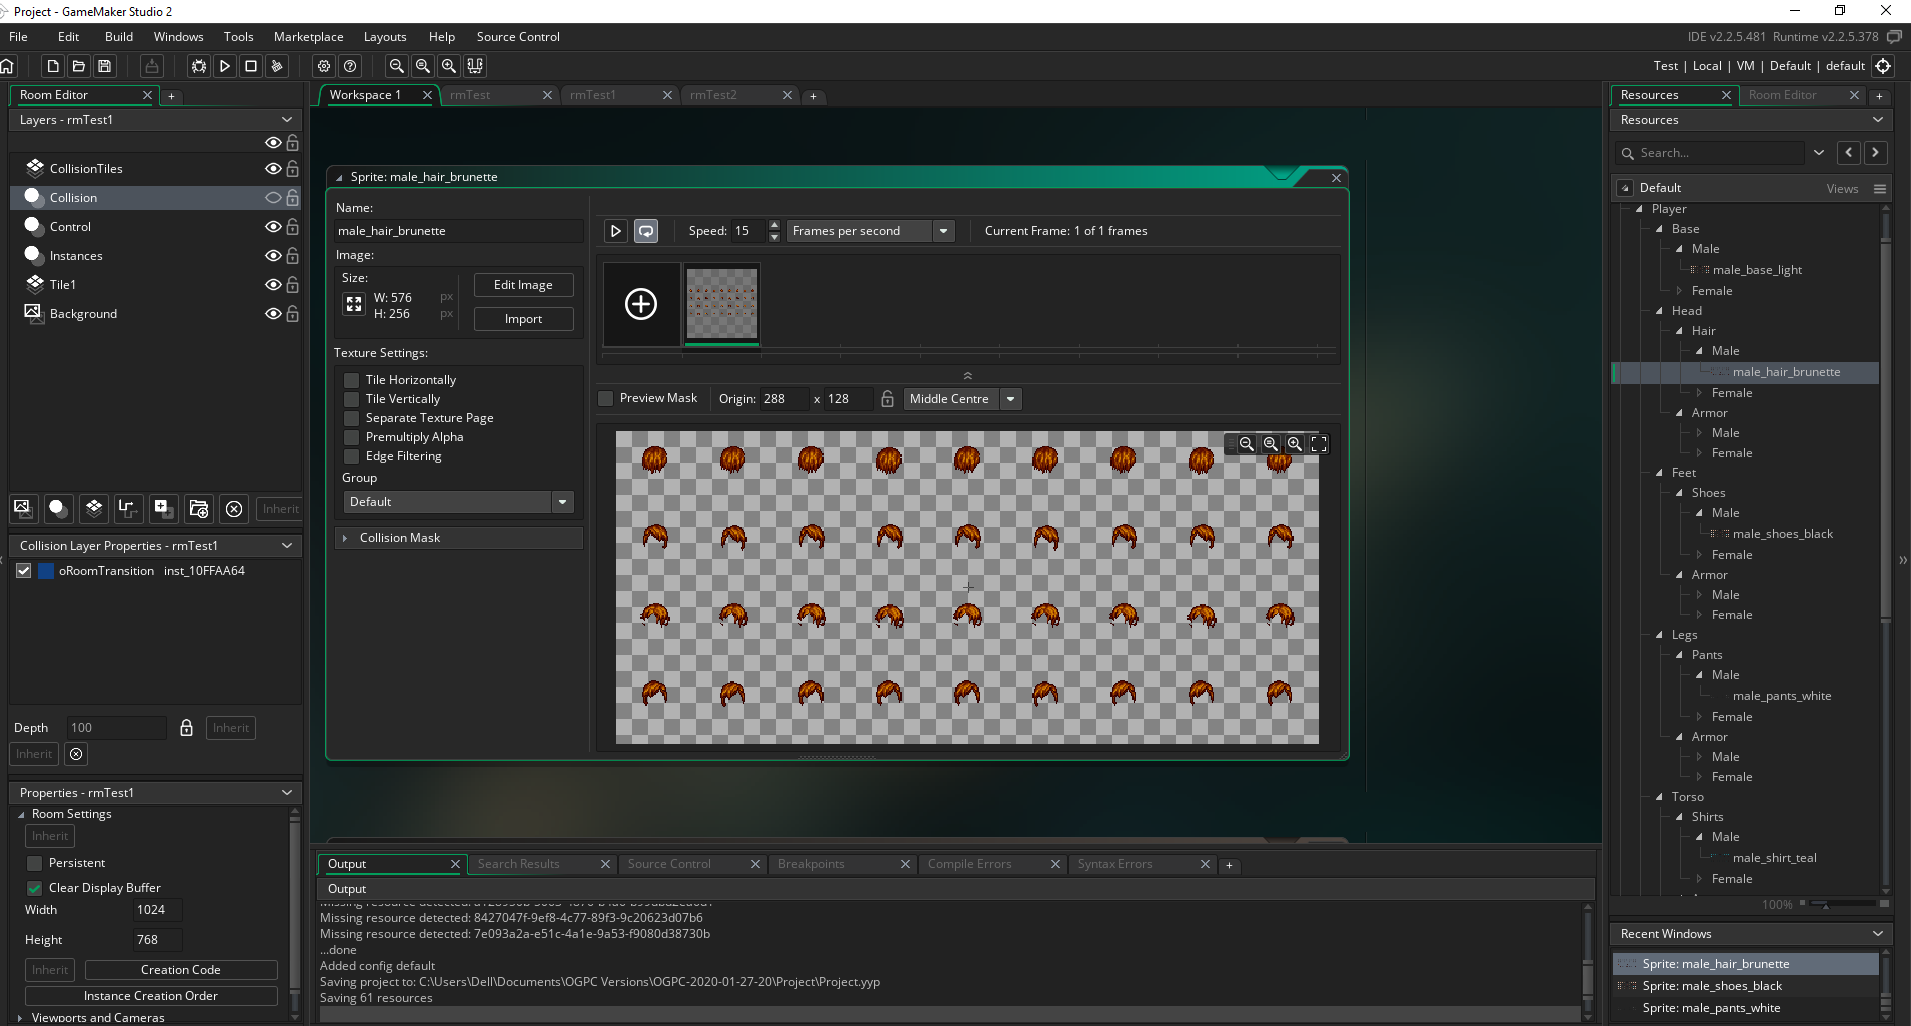Fit sprite preview to window
This screenshot has height=1026, width=1911.
point(1319,444)
